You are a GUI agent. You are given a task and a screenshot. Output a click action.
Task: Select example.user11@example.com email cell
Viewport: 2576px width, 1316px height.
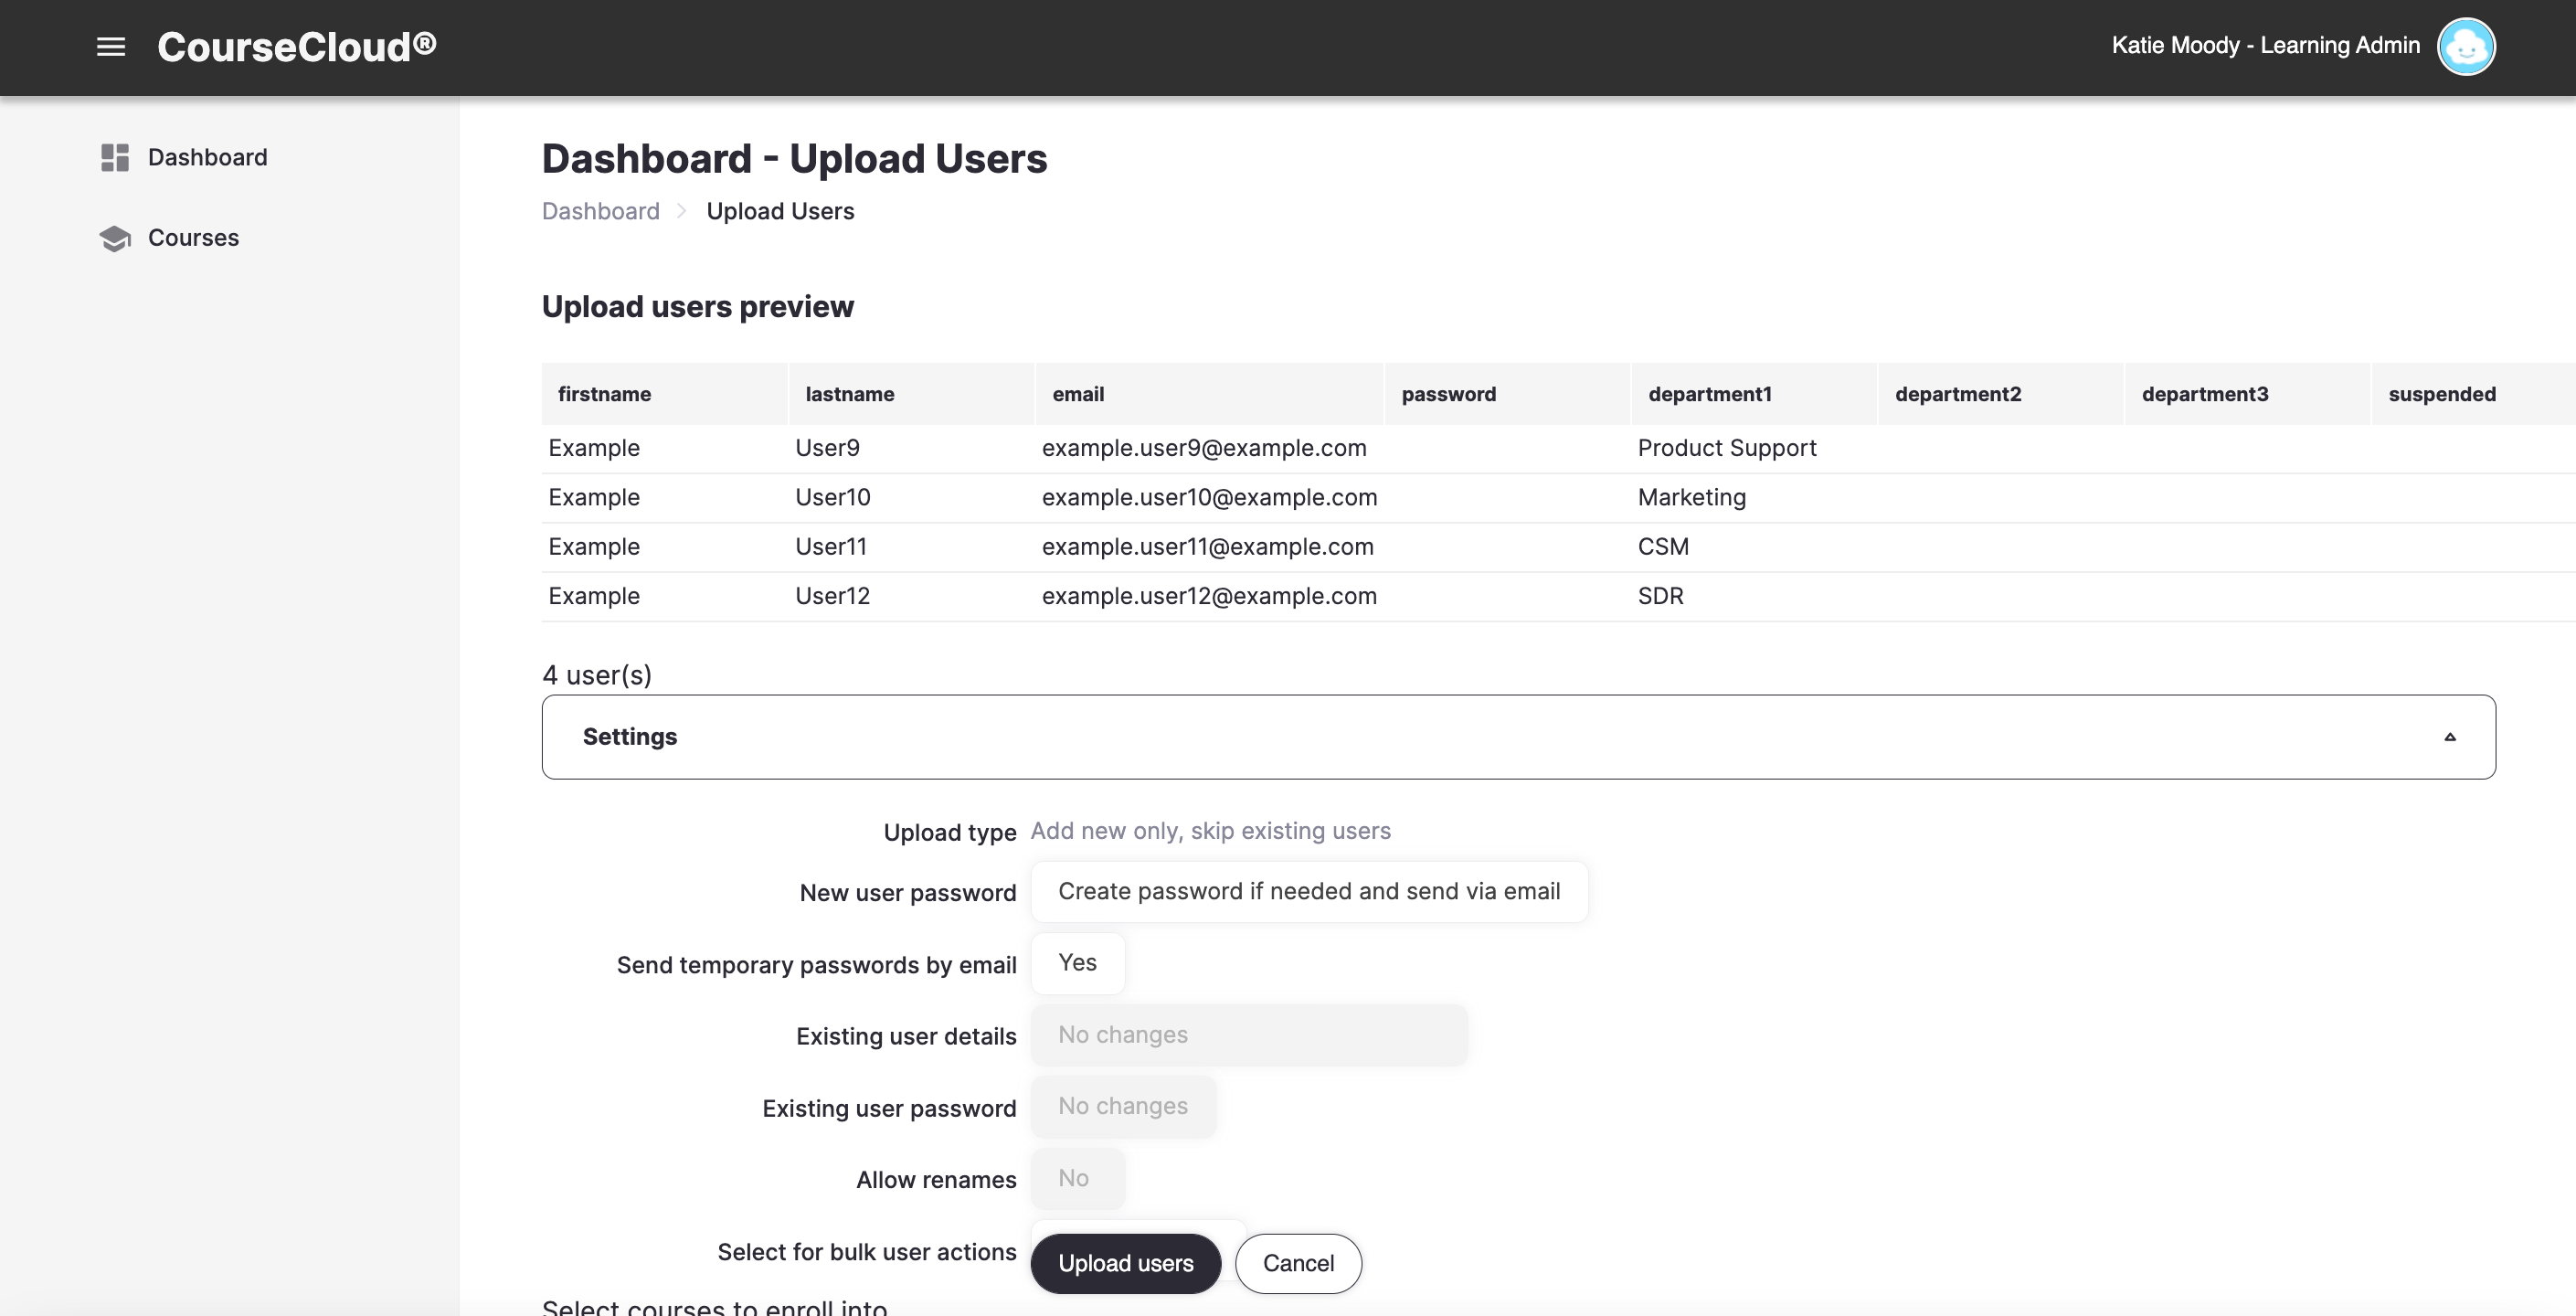1206,546
